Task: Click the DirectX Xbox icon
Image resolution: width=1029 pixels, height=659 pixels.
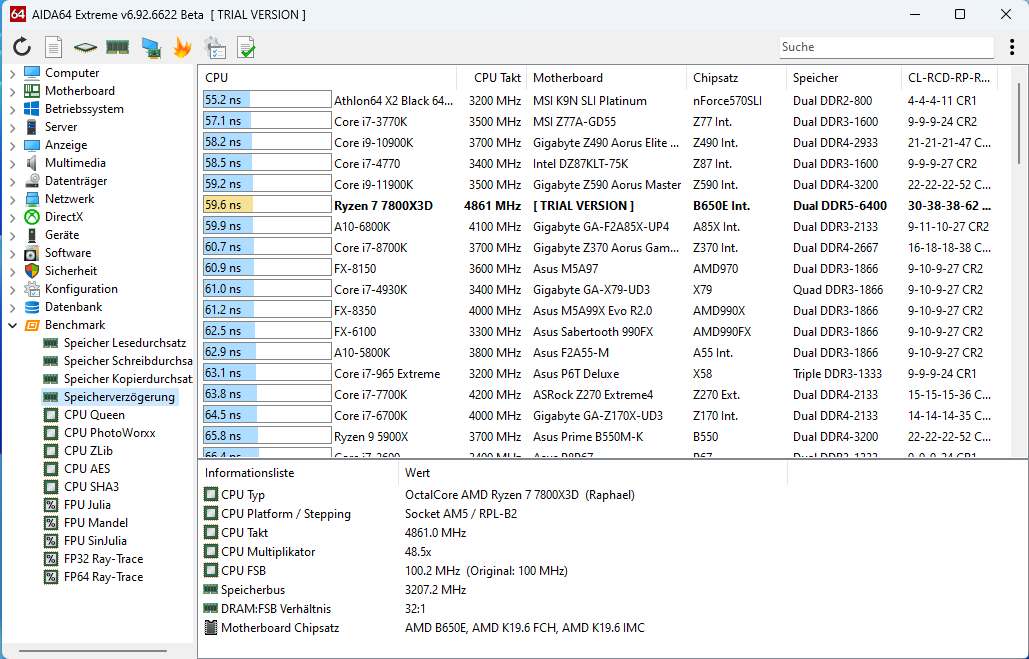Action: point(32,217)
